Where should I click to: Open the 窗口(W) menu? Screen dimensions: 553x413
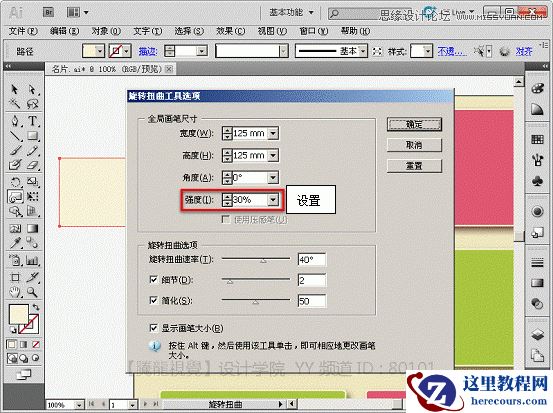[314, 31]
